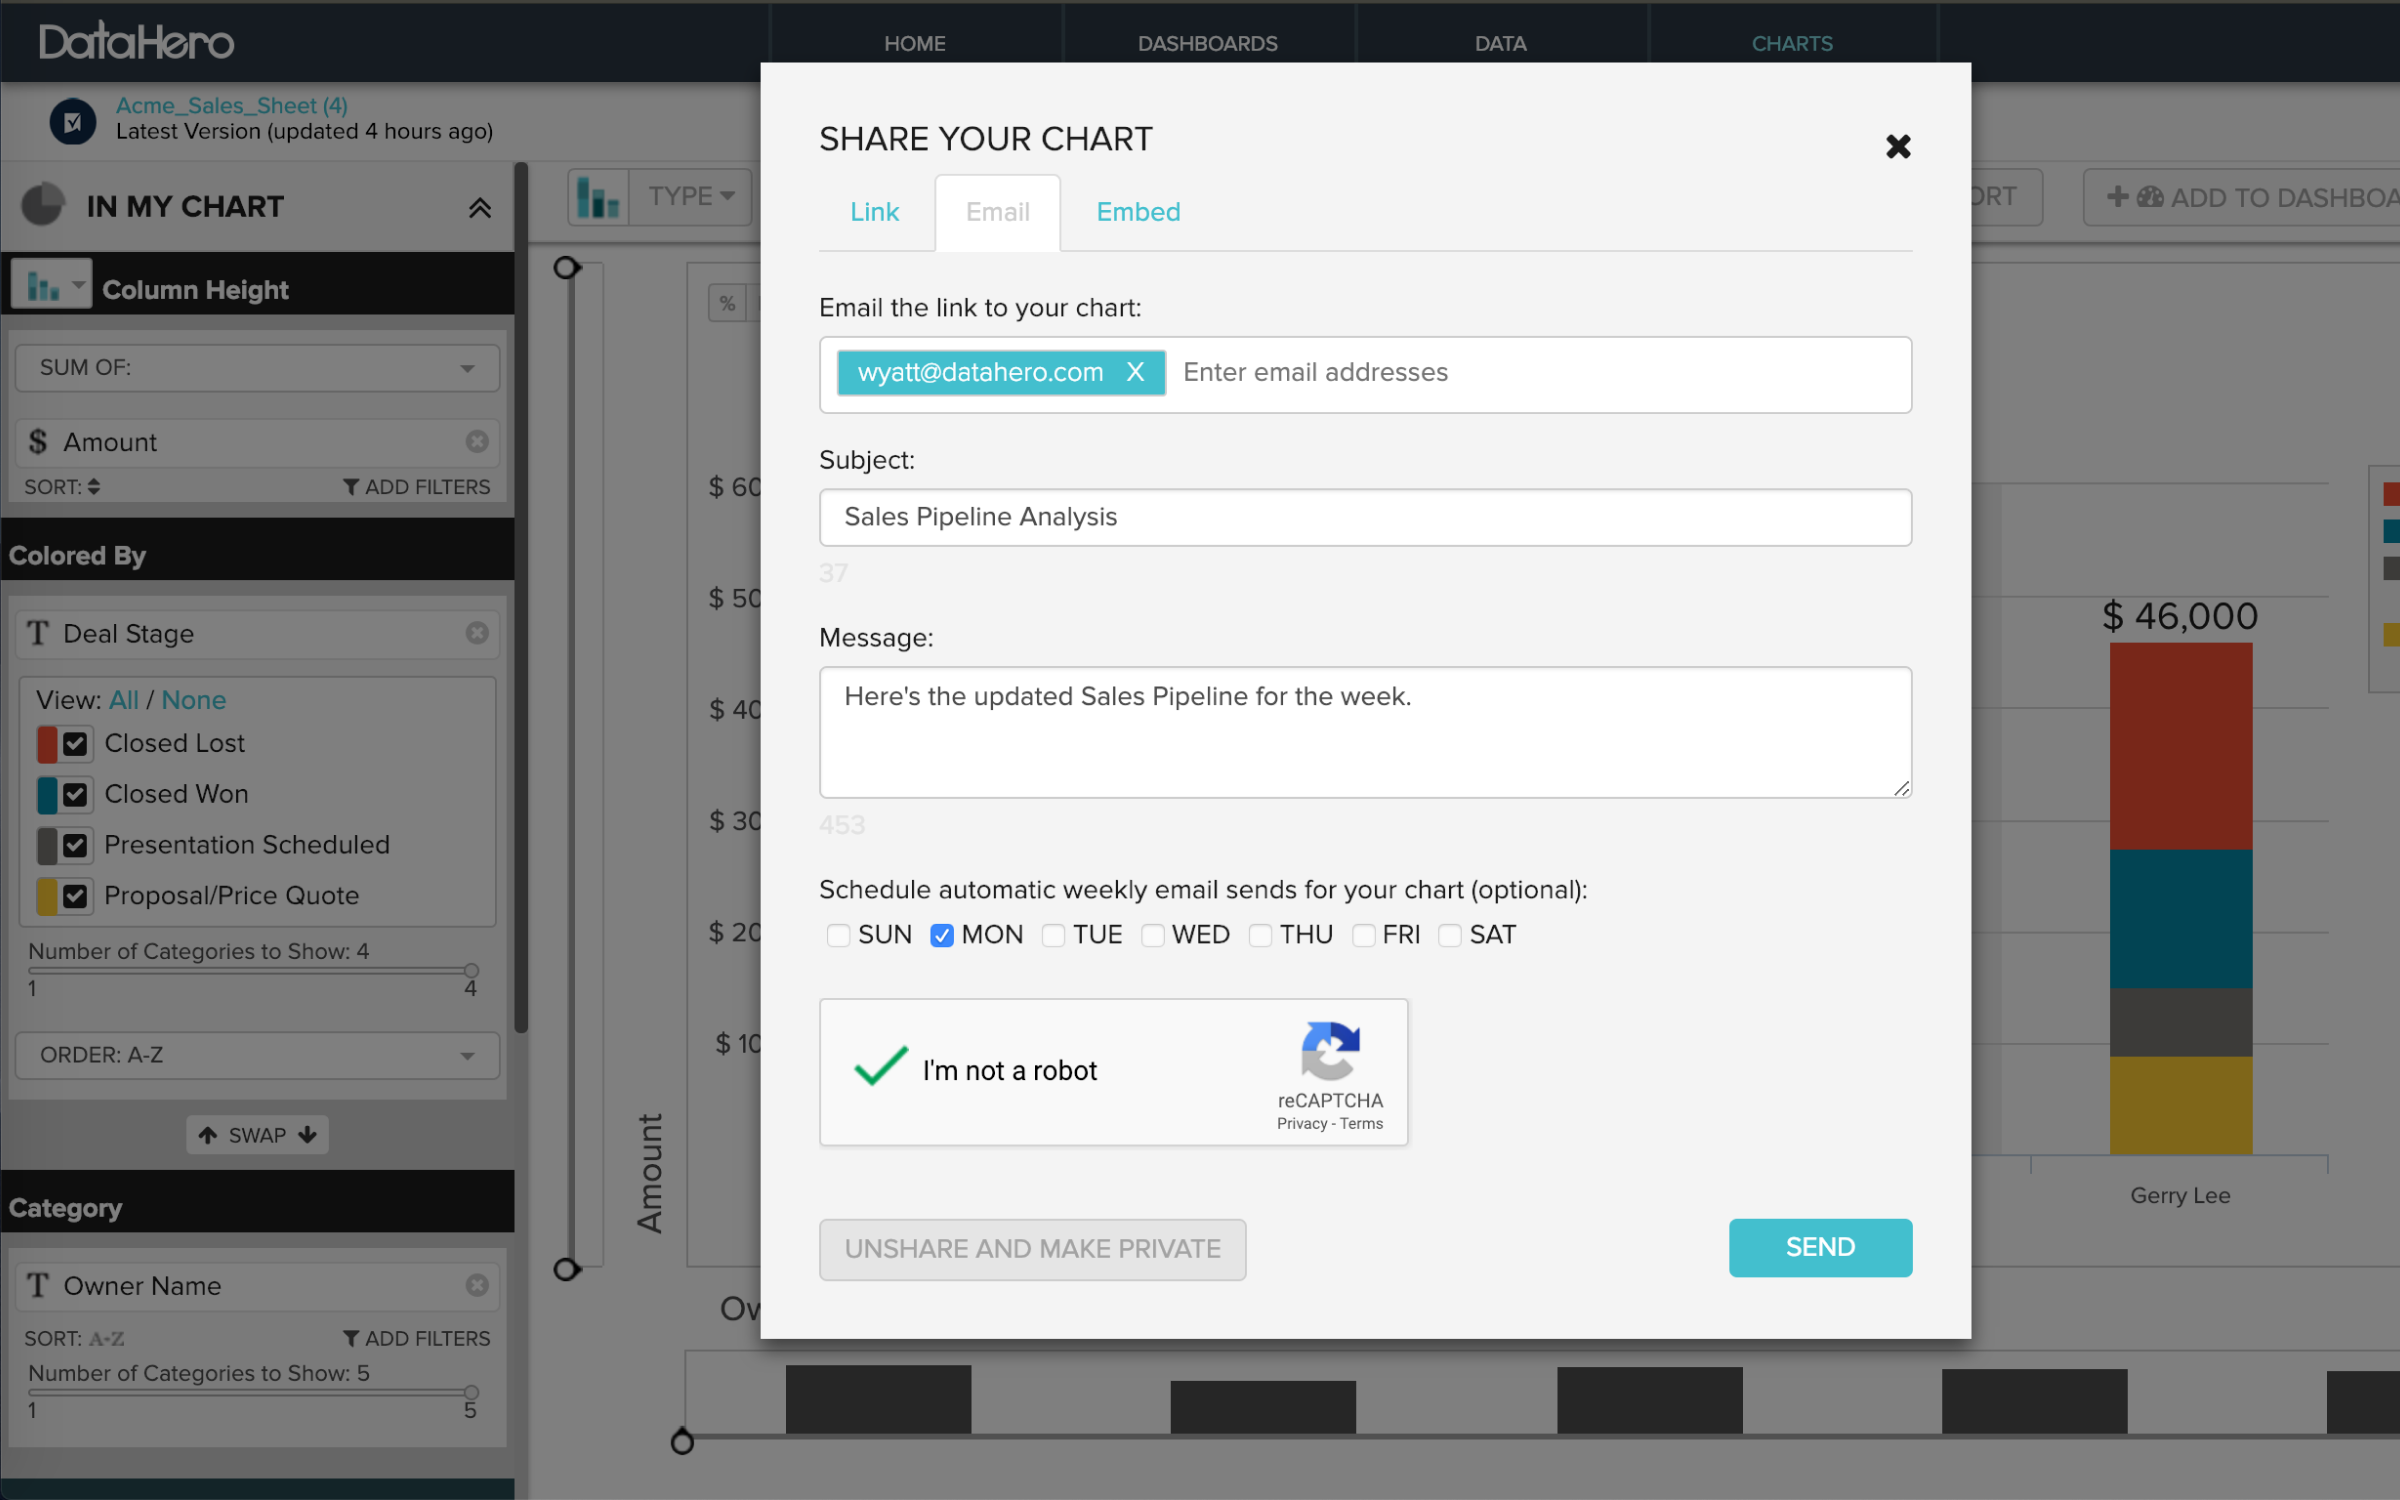Remove Deal Stage from Colored By
The image size is (2400, 1500).
(478, 633)
